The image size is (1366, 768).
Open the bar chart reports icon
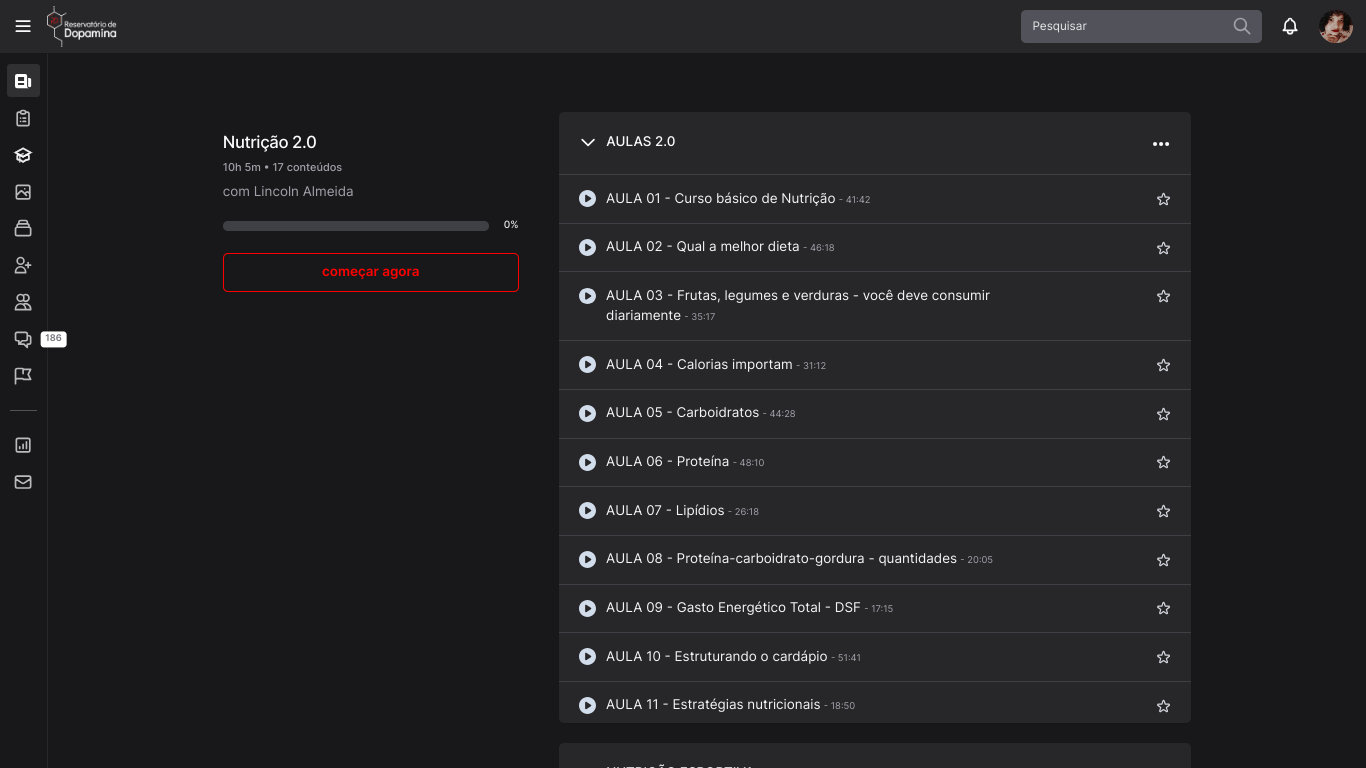(23, 445)
